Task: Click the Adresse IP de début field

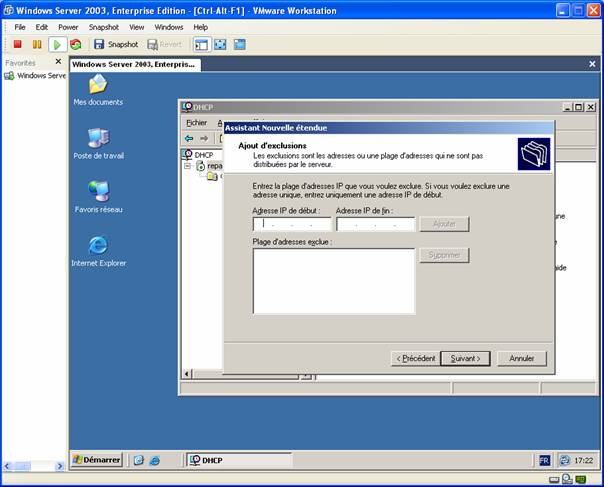Action: (292, 224)
